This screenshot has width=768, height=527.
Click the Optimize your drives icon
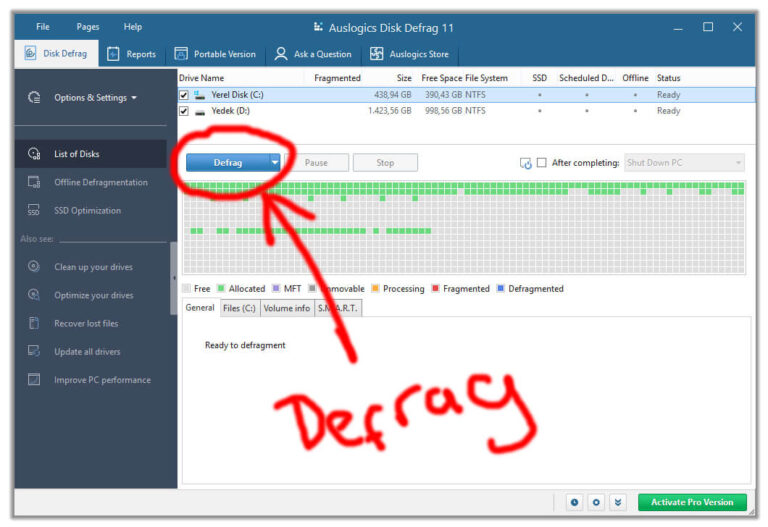[x=34, y=295]
